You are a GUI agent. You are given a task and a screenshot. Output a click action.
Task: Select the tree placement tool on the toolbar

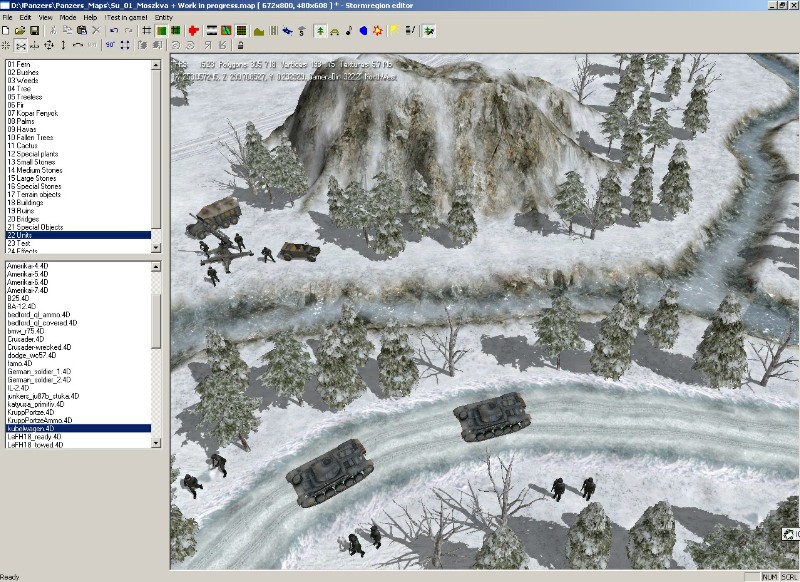319,31
